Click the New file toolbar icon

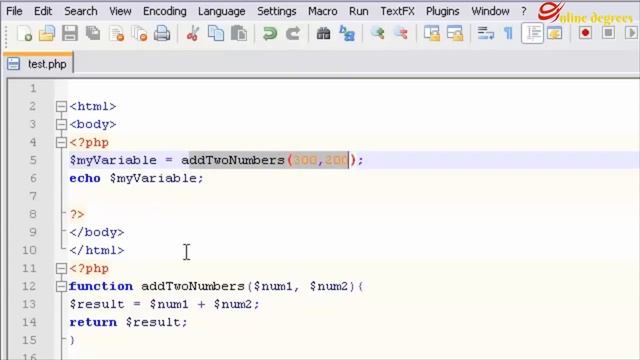coord(24,33)
